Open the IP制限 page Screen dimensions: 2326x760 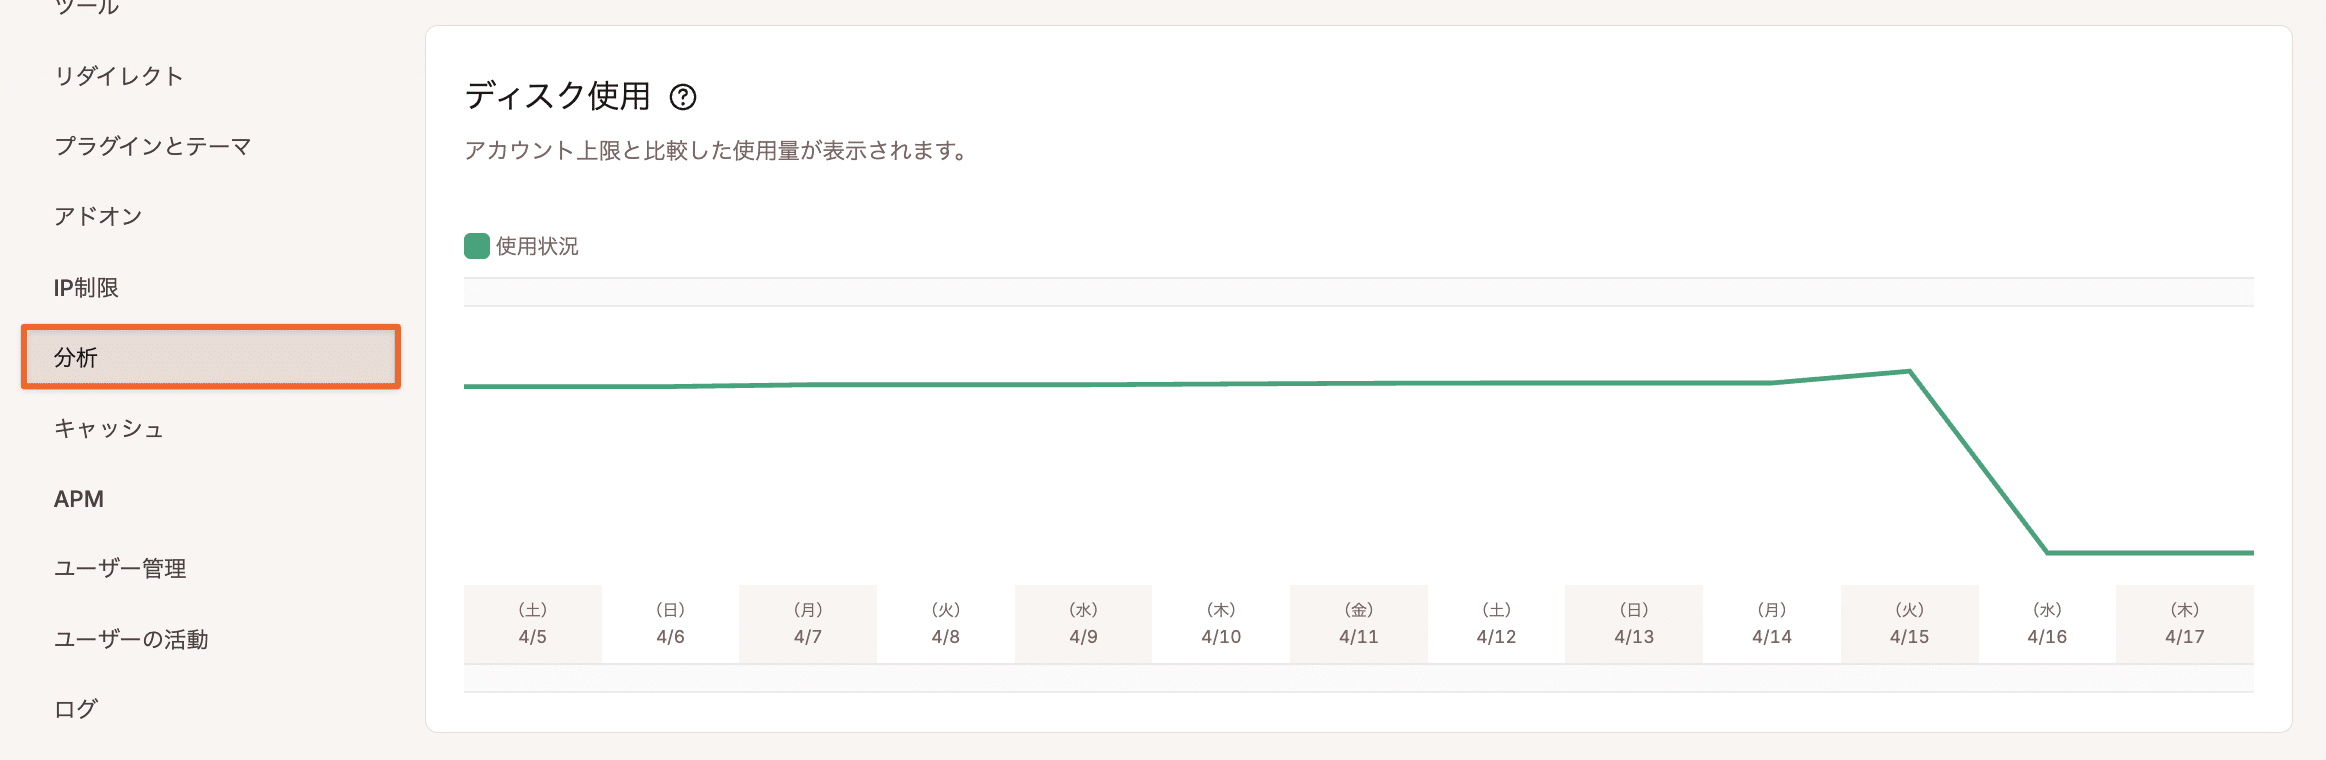coord(86,288)
